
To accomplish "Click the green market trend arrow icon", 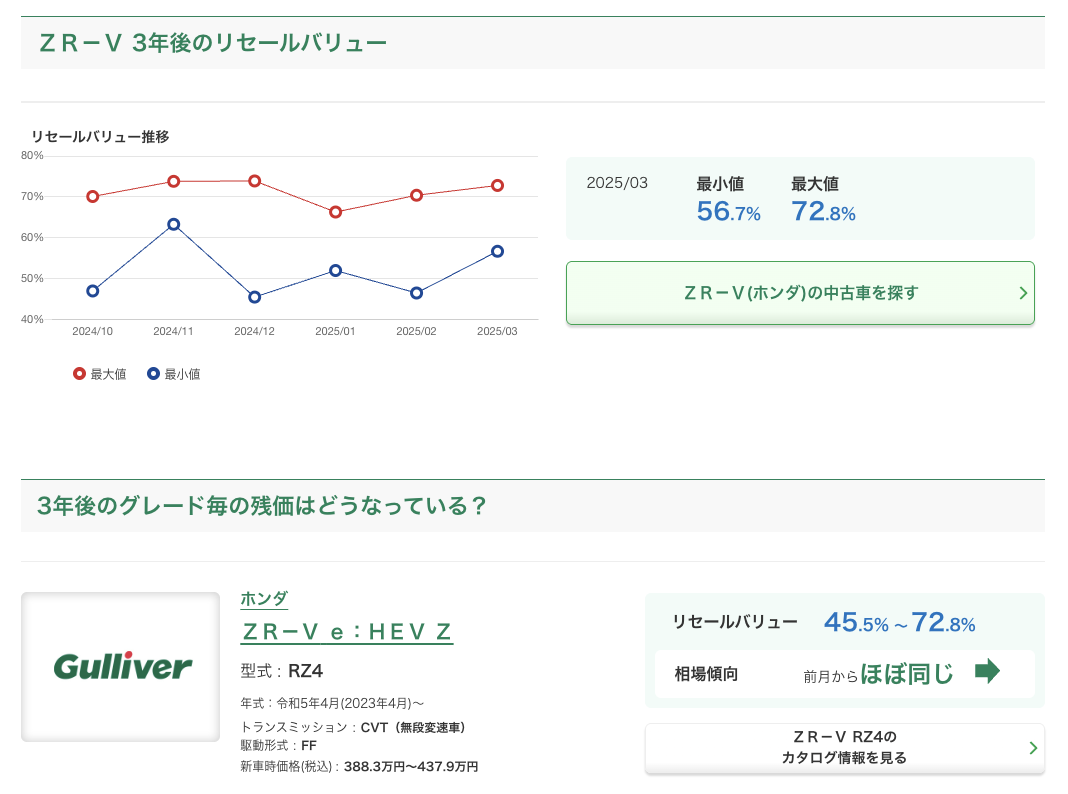I will coord(987,671).
